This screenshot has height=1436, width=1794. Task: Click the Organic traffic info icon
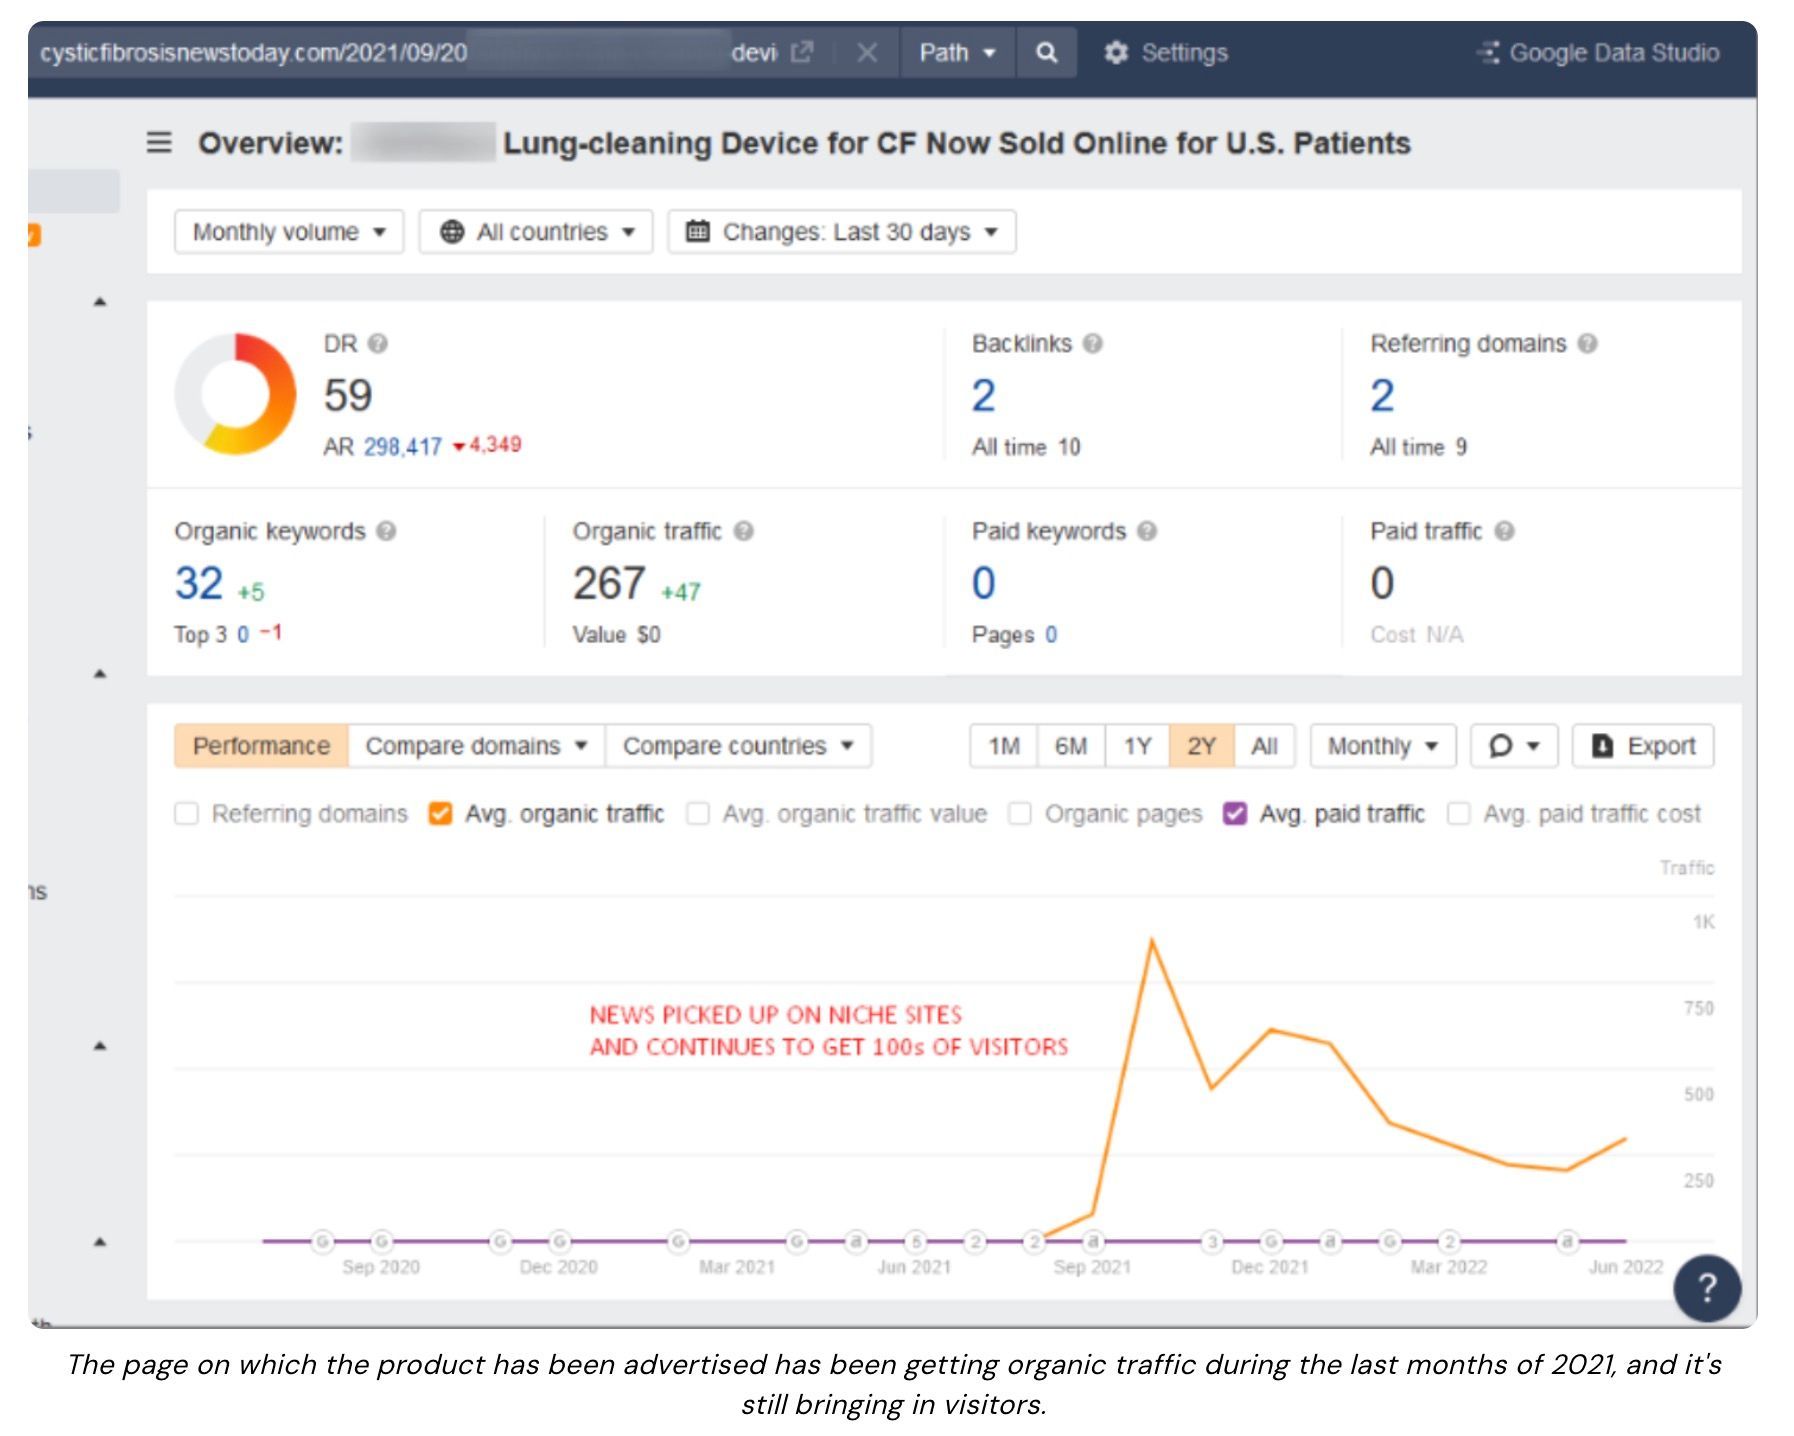click(743, 531)
